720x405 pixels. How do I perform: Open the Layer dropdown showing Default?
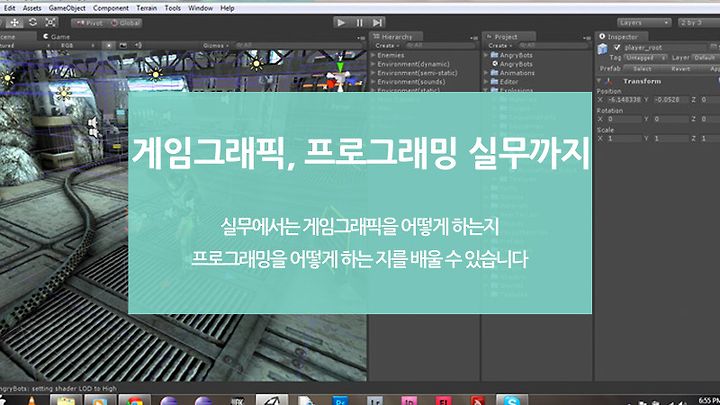(x=706, y=58)
